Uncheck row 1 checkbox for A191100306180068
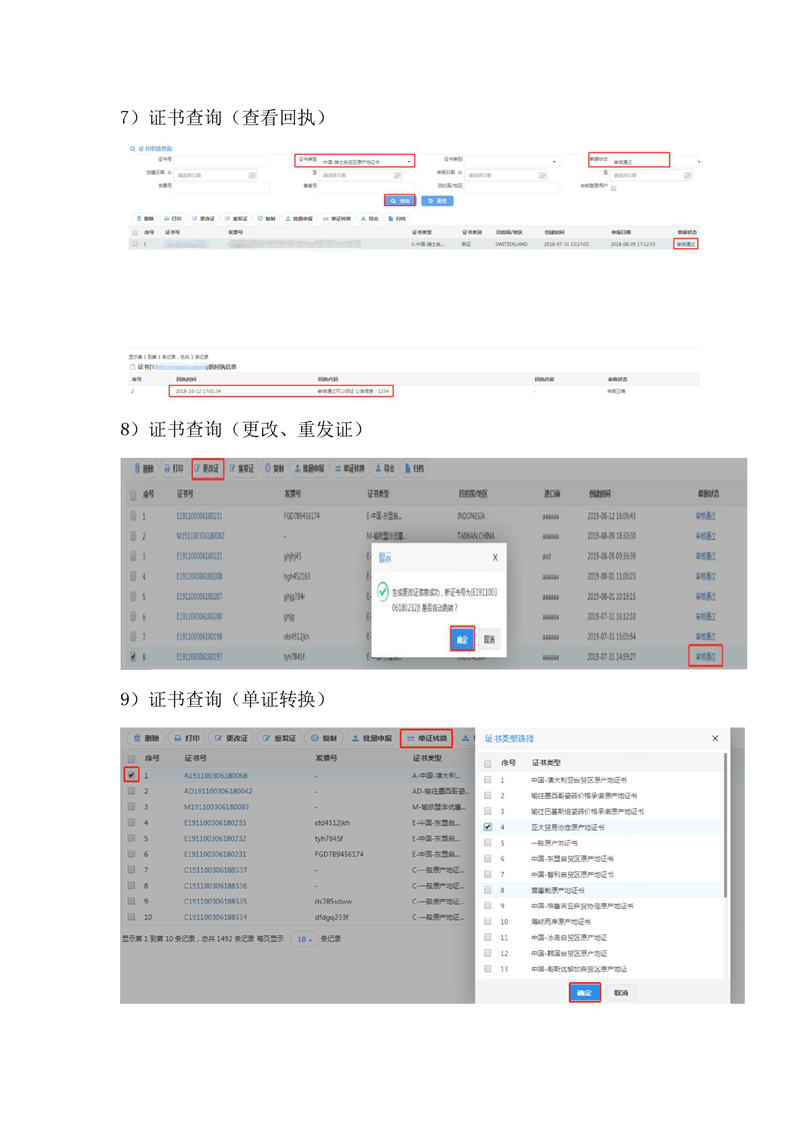Viewport: 793px width, 1122px height. click(x=131, y=775)
